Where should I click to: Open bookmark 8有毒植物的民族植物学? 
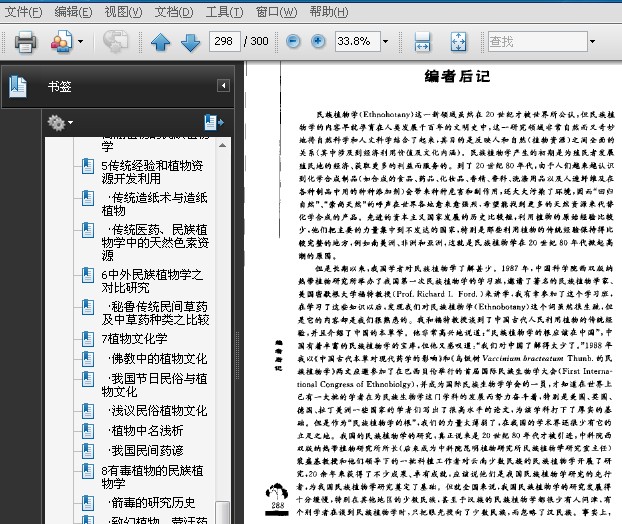point(152,477)
